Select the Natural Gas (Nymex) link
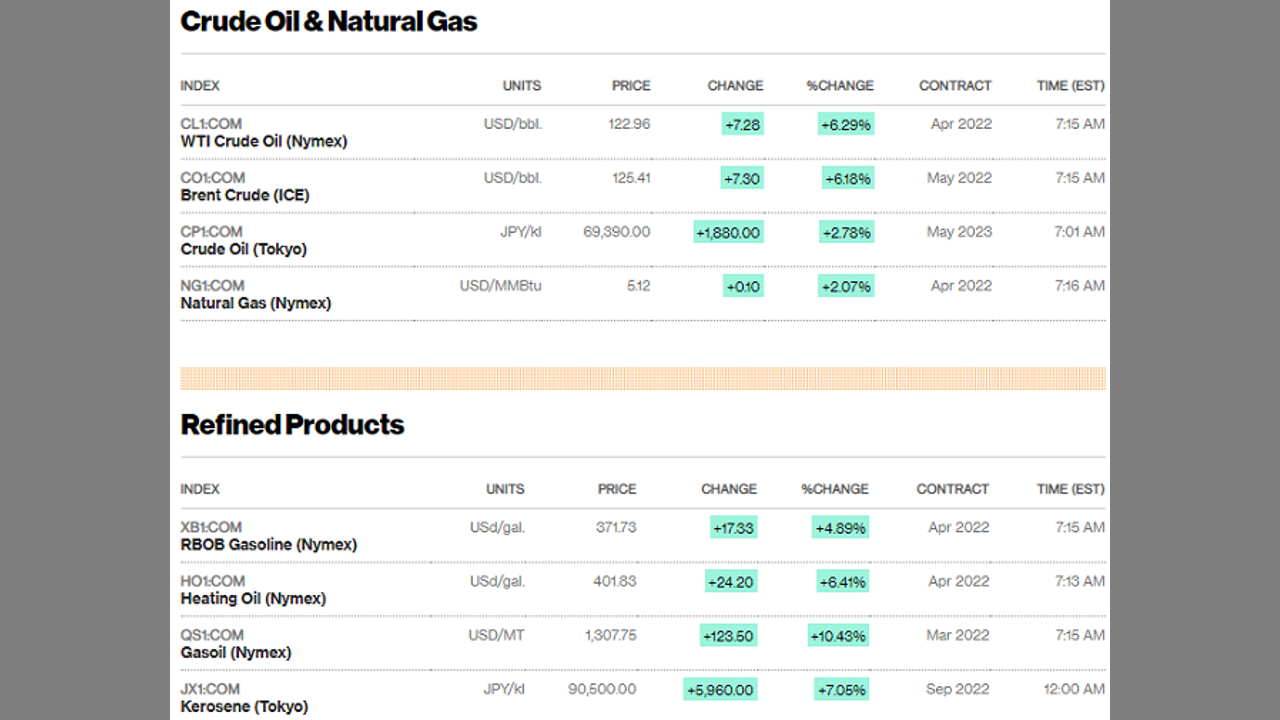1280x720 pixels. tap(256, 304)
